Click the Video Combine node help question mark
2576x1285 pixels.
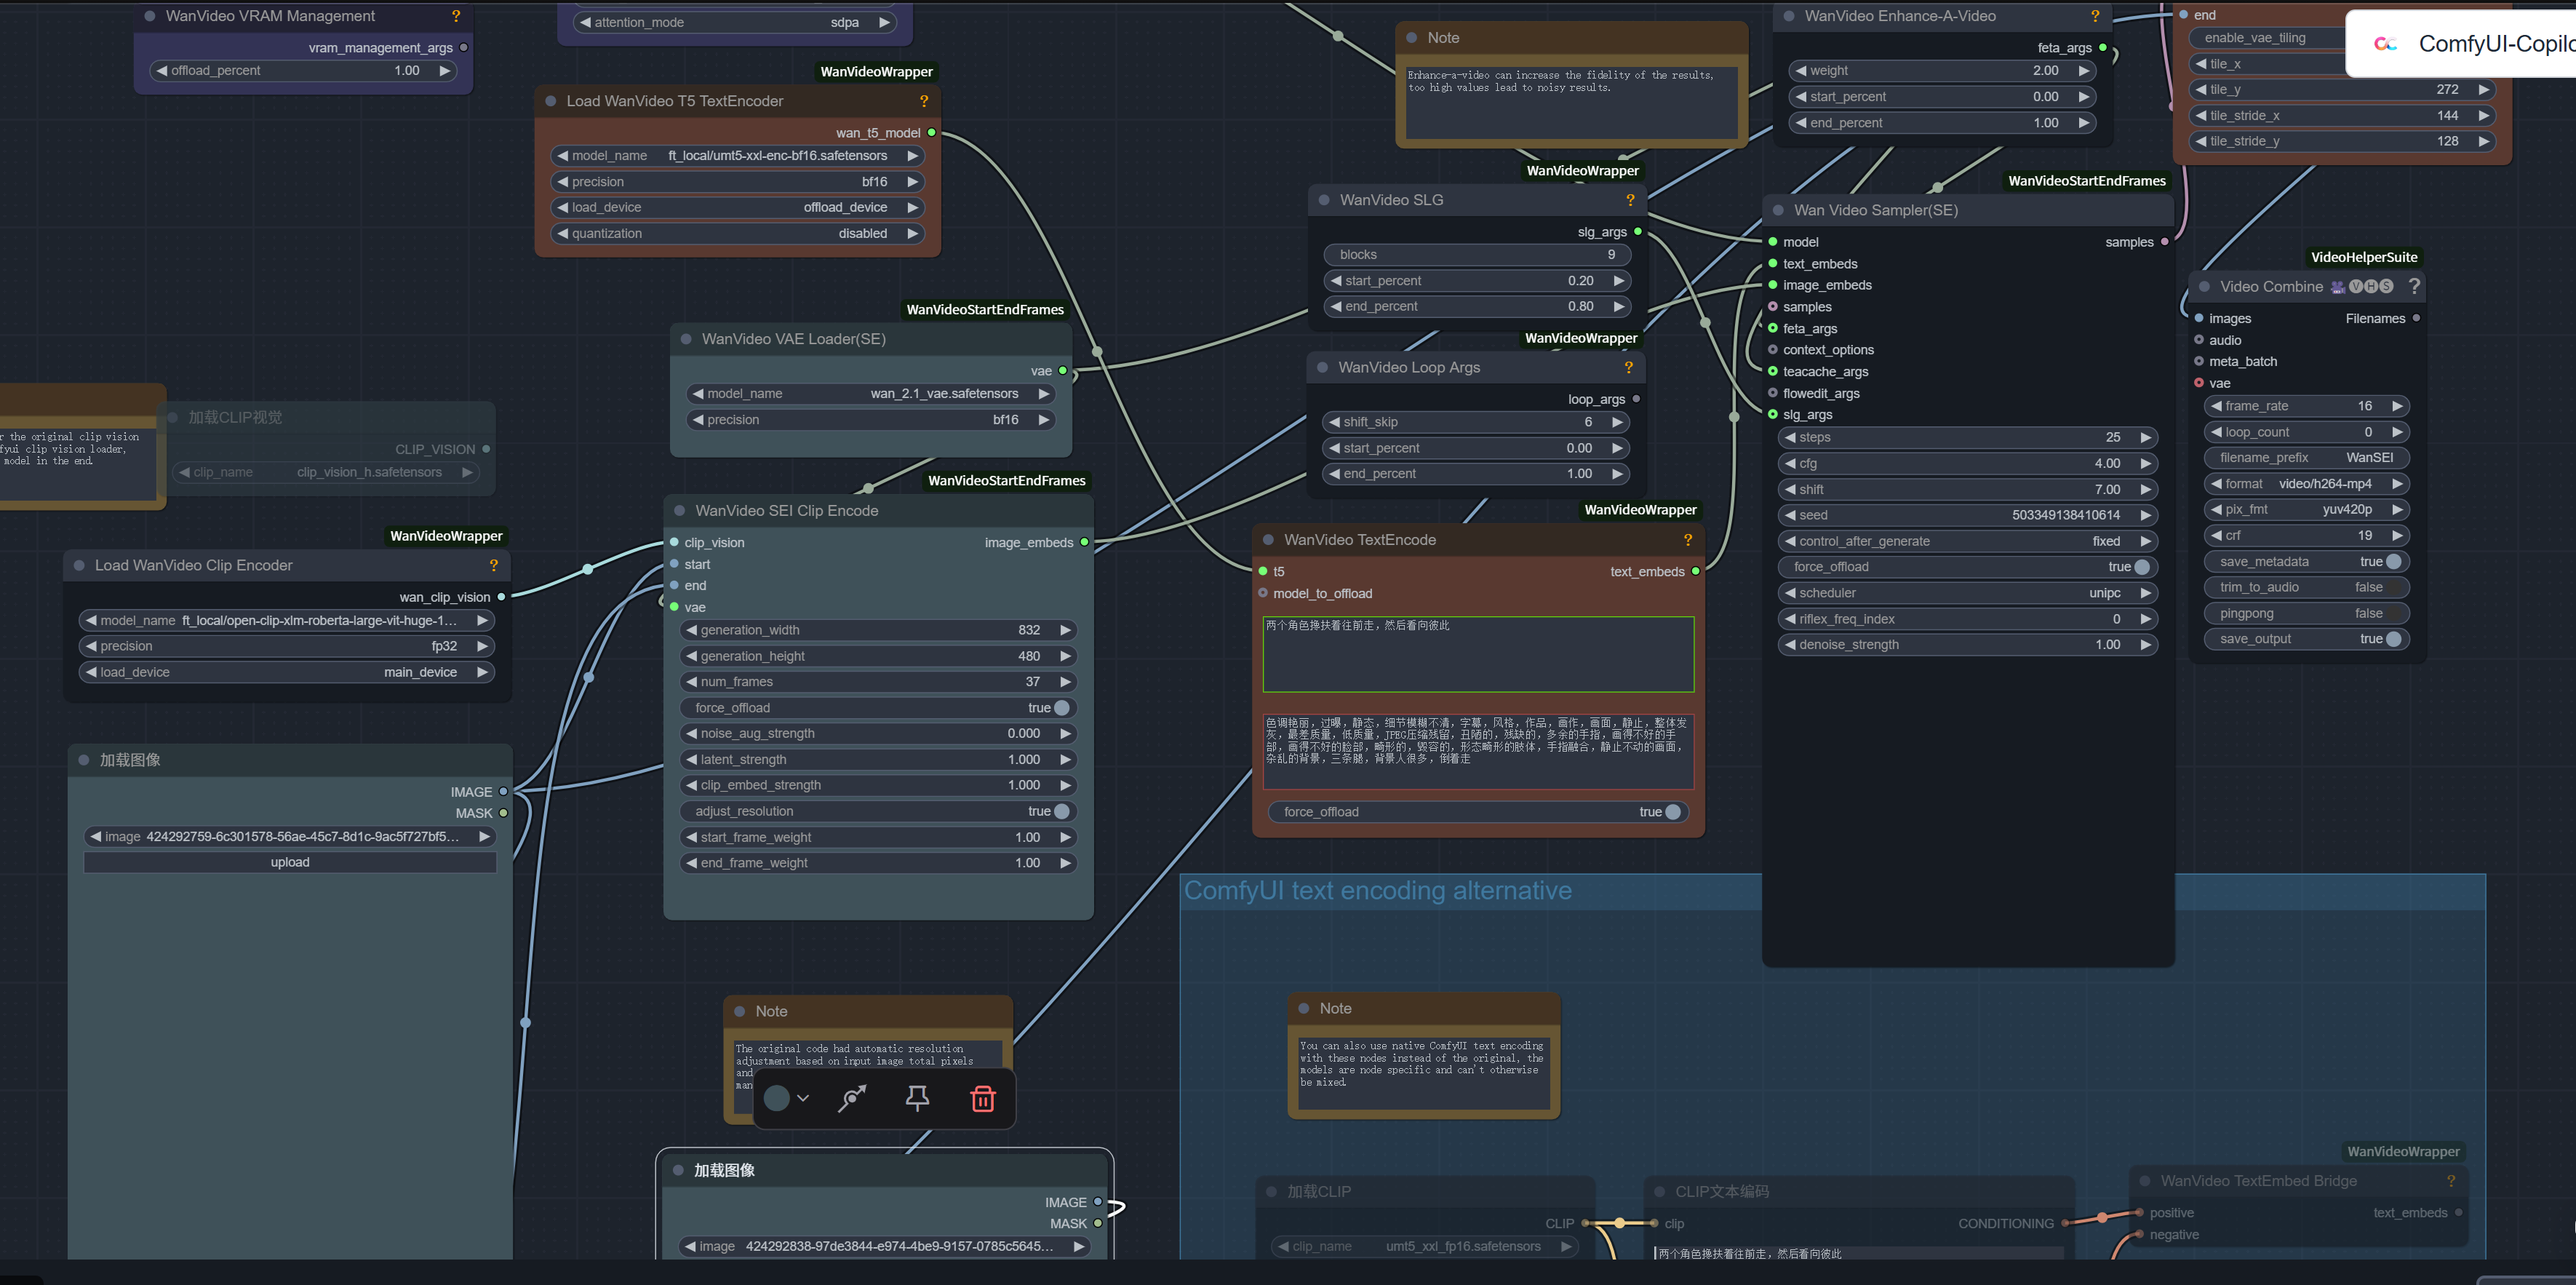pos(2414,286)
